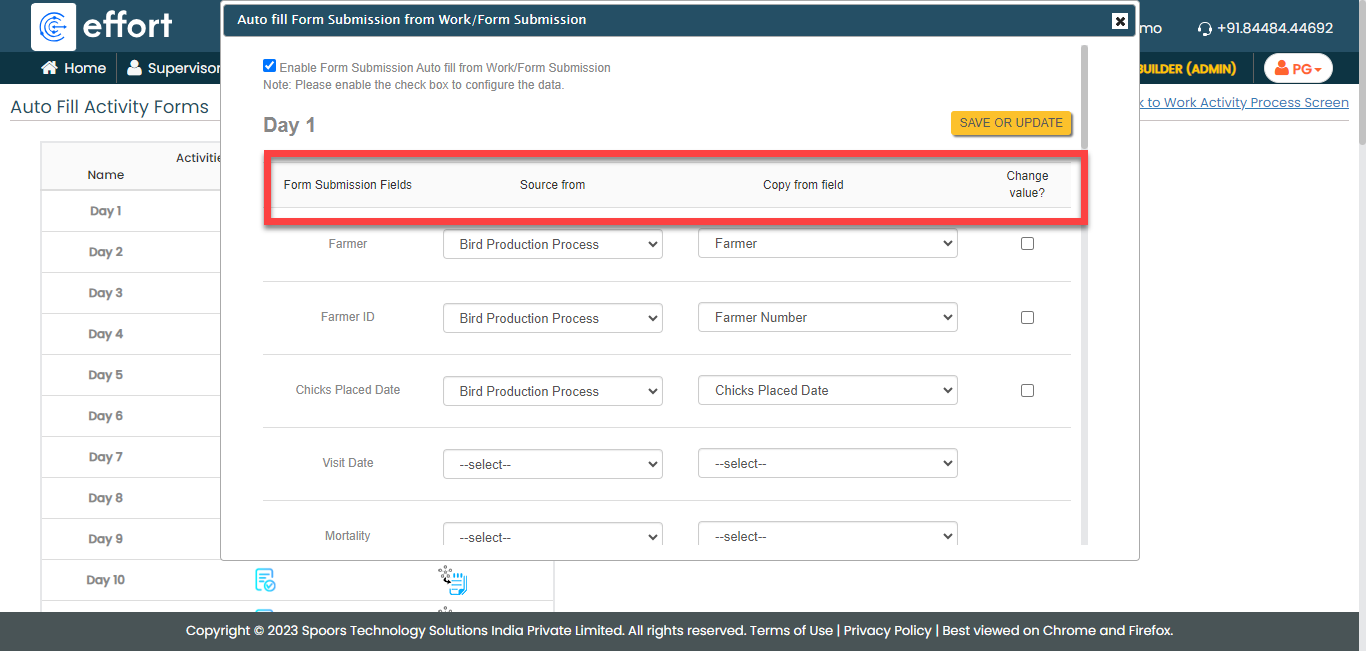
Task: Open the Work Activity Process Screen link
Action: coord(1246,102)
